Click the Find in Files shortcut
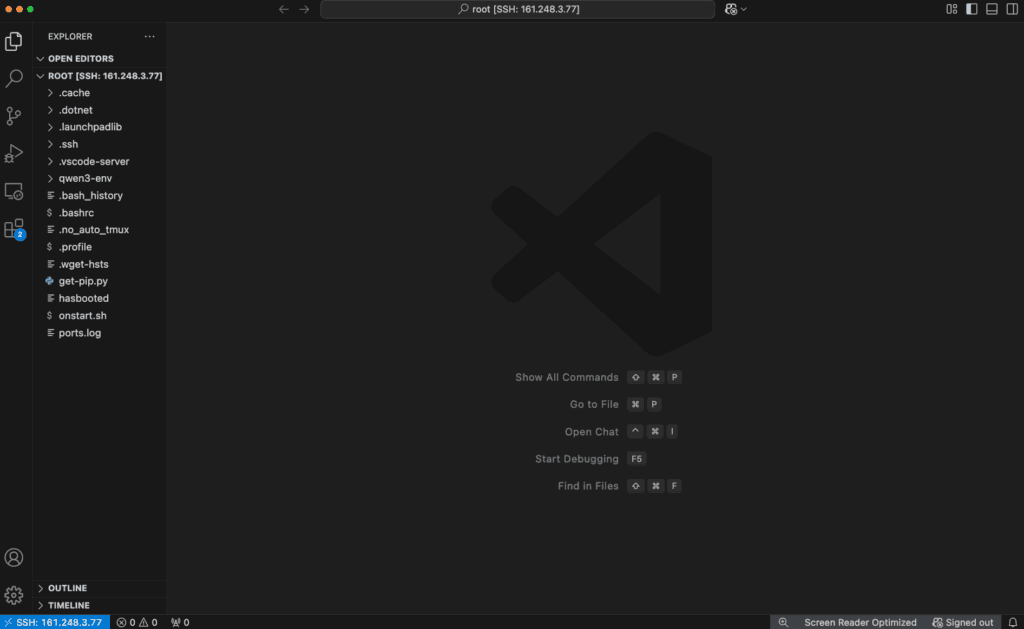 tap(620, 486)
